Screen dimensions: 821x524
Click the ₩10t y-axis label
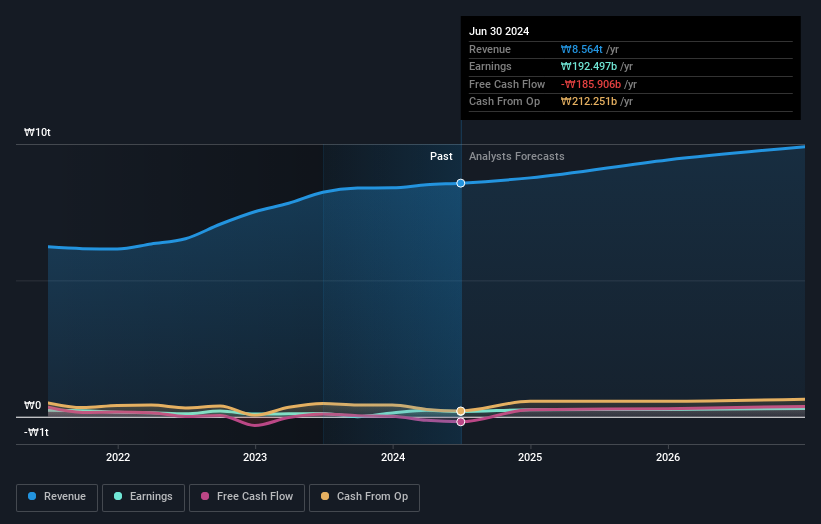37,132
